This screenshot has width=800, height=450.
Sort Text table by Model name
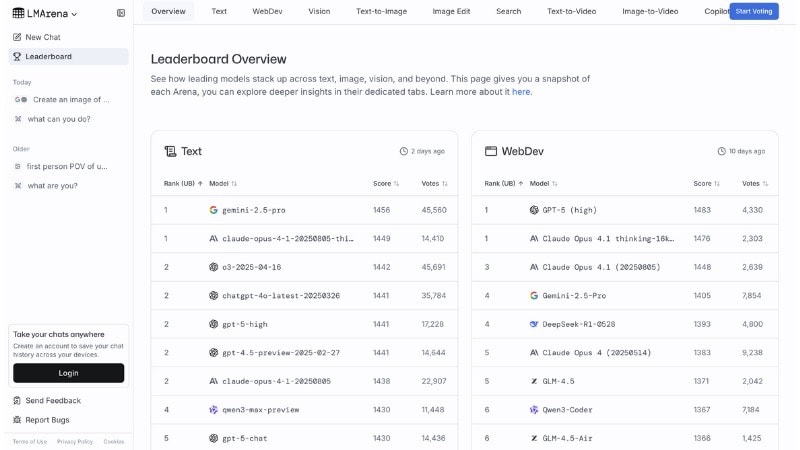pyautogui.click(x=223, y=184)
